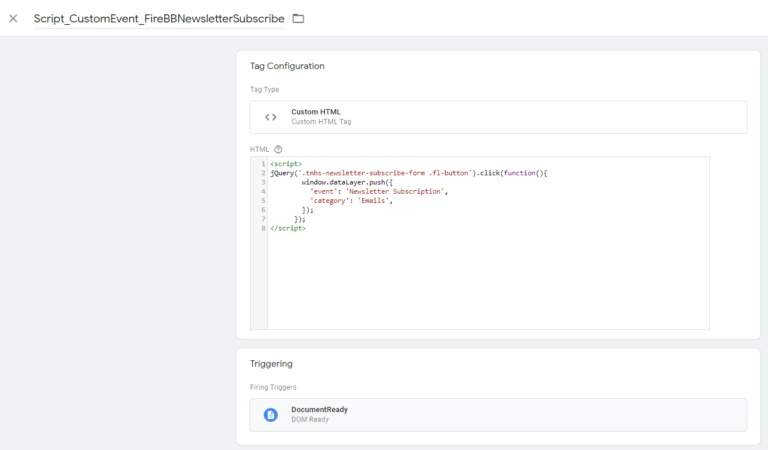Image resolution: width=768 pixels, height=450 pixels.
Task: Edit the tag name Script_CustomEvent_FireBBNewsletterSubscribe
Action: [159, 19]
